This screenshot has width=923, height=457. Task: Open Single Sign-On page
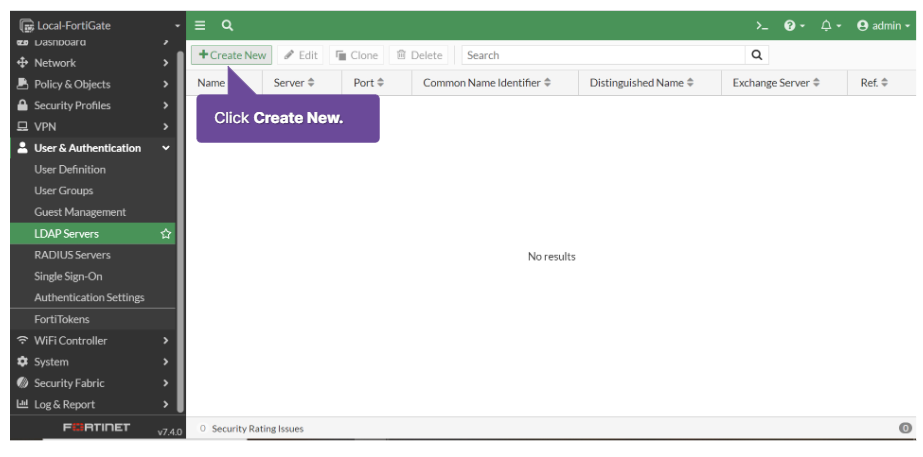coord(68,276)
